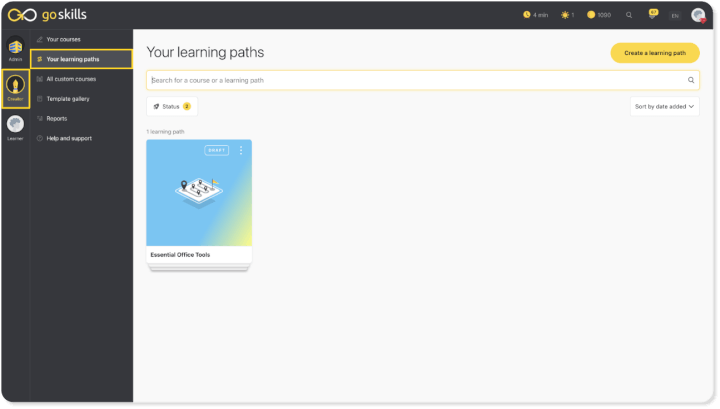Expand Sort by date added dropdown
This screenshot has height=409, width=720.
(664, 106)
